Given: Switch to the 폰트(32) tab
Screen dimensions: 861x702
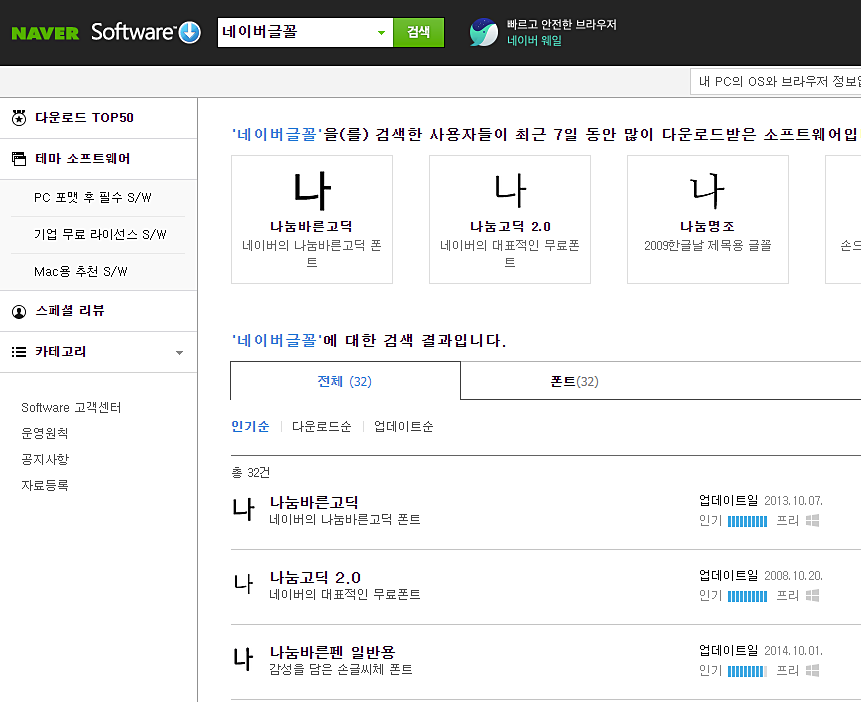Looking at the screenshot, I should [574, 381].
